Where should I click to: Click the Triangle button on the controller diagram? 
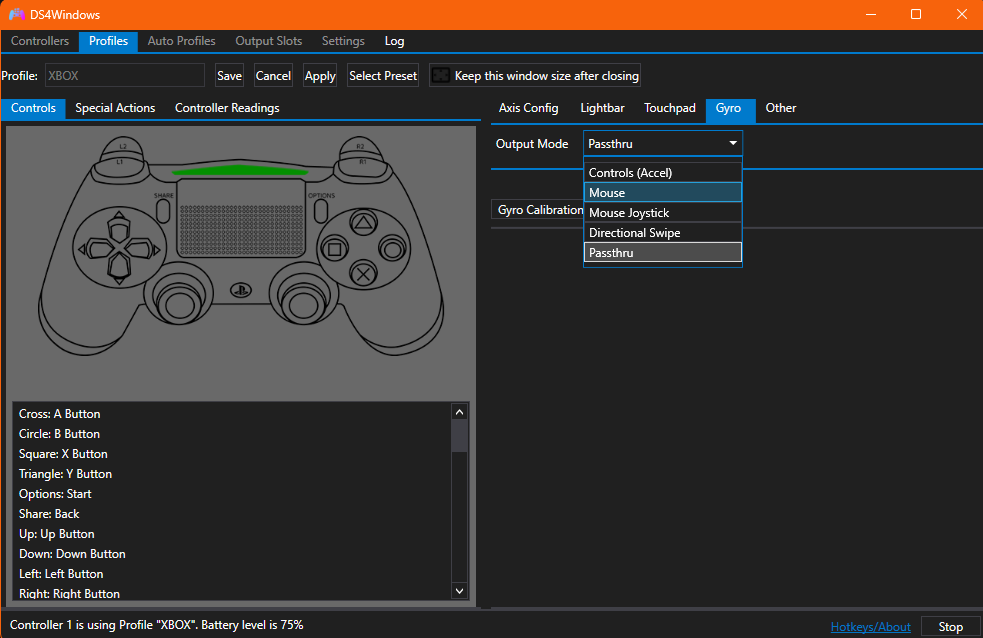pos(365,224)
